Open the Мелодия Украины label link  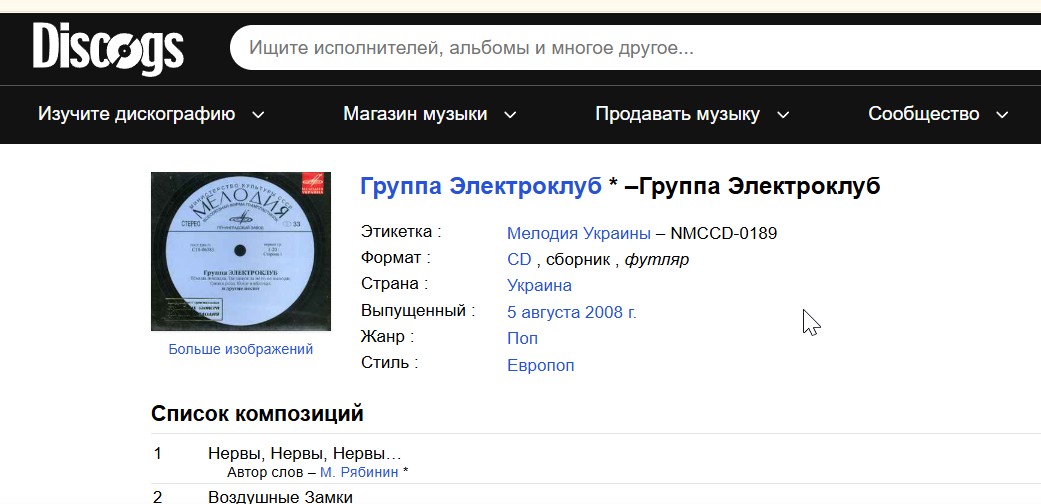(578, 234)
